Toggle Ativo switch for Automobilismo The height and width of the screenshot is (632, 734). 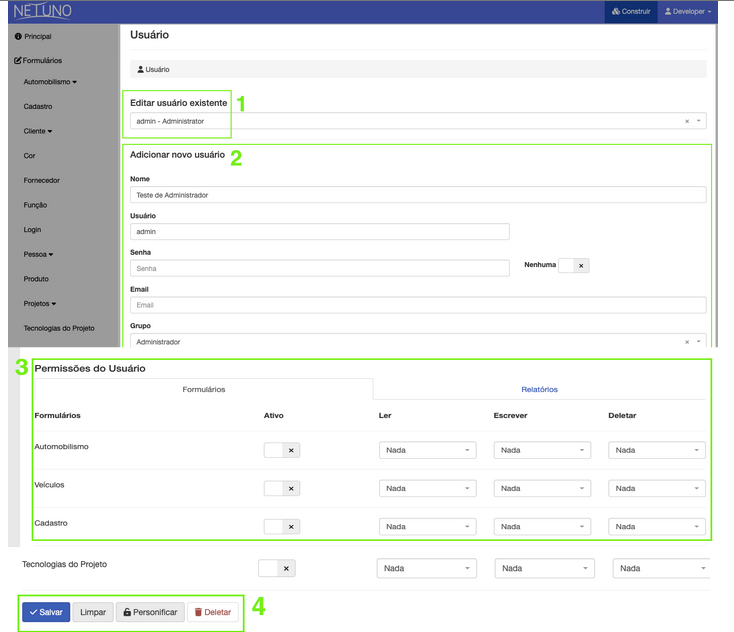click(281, 451)
